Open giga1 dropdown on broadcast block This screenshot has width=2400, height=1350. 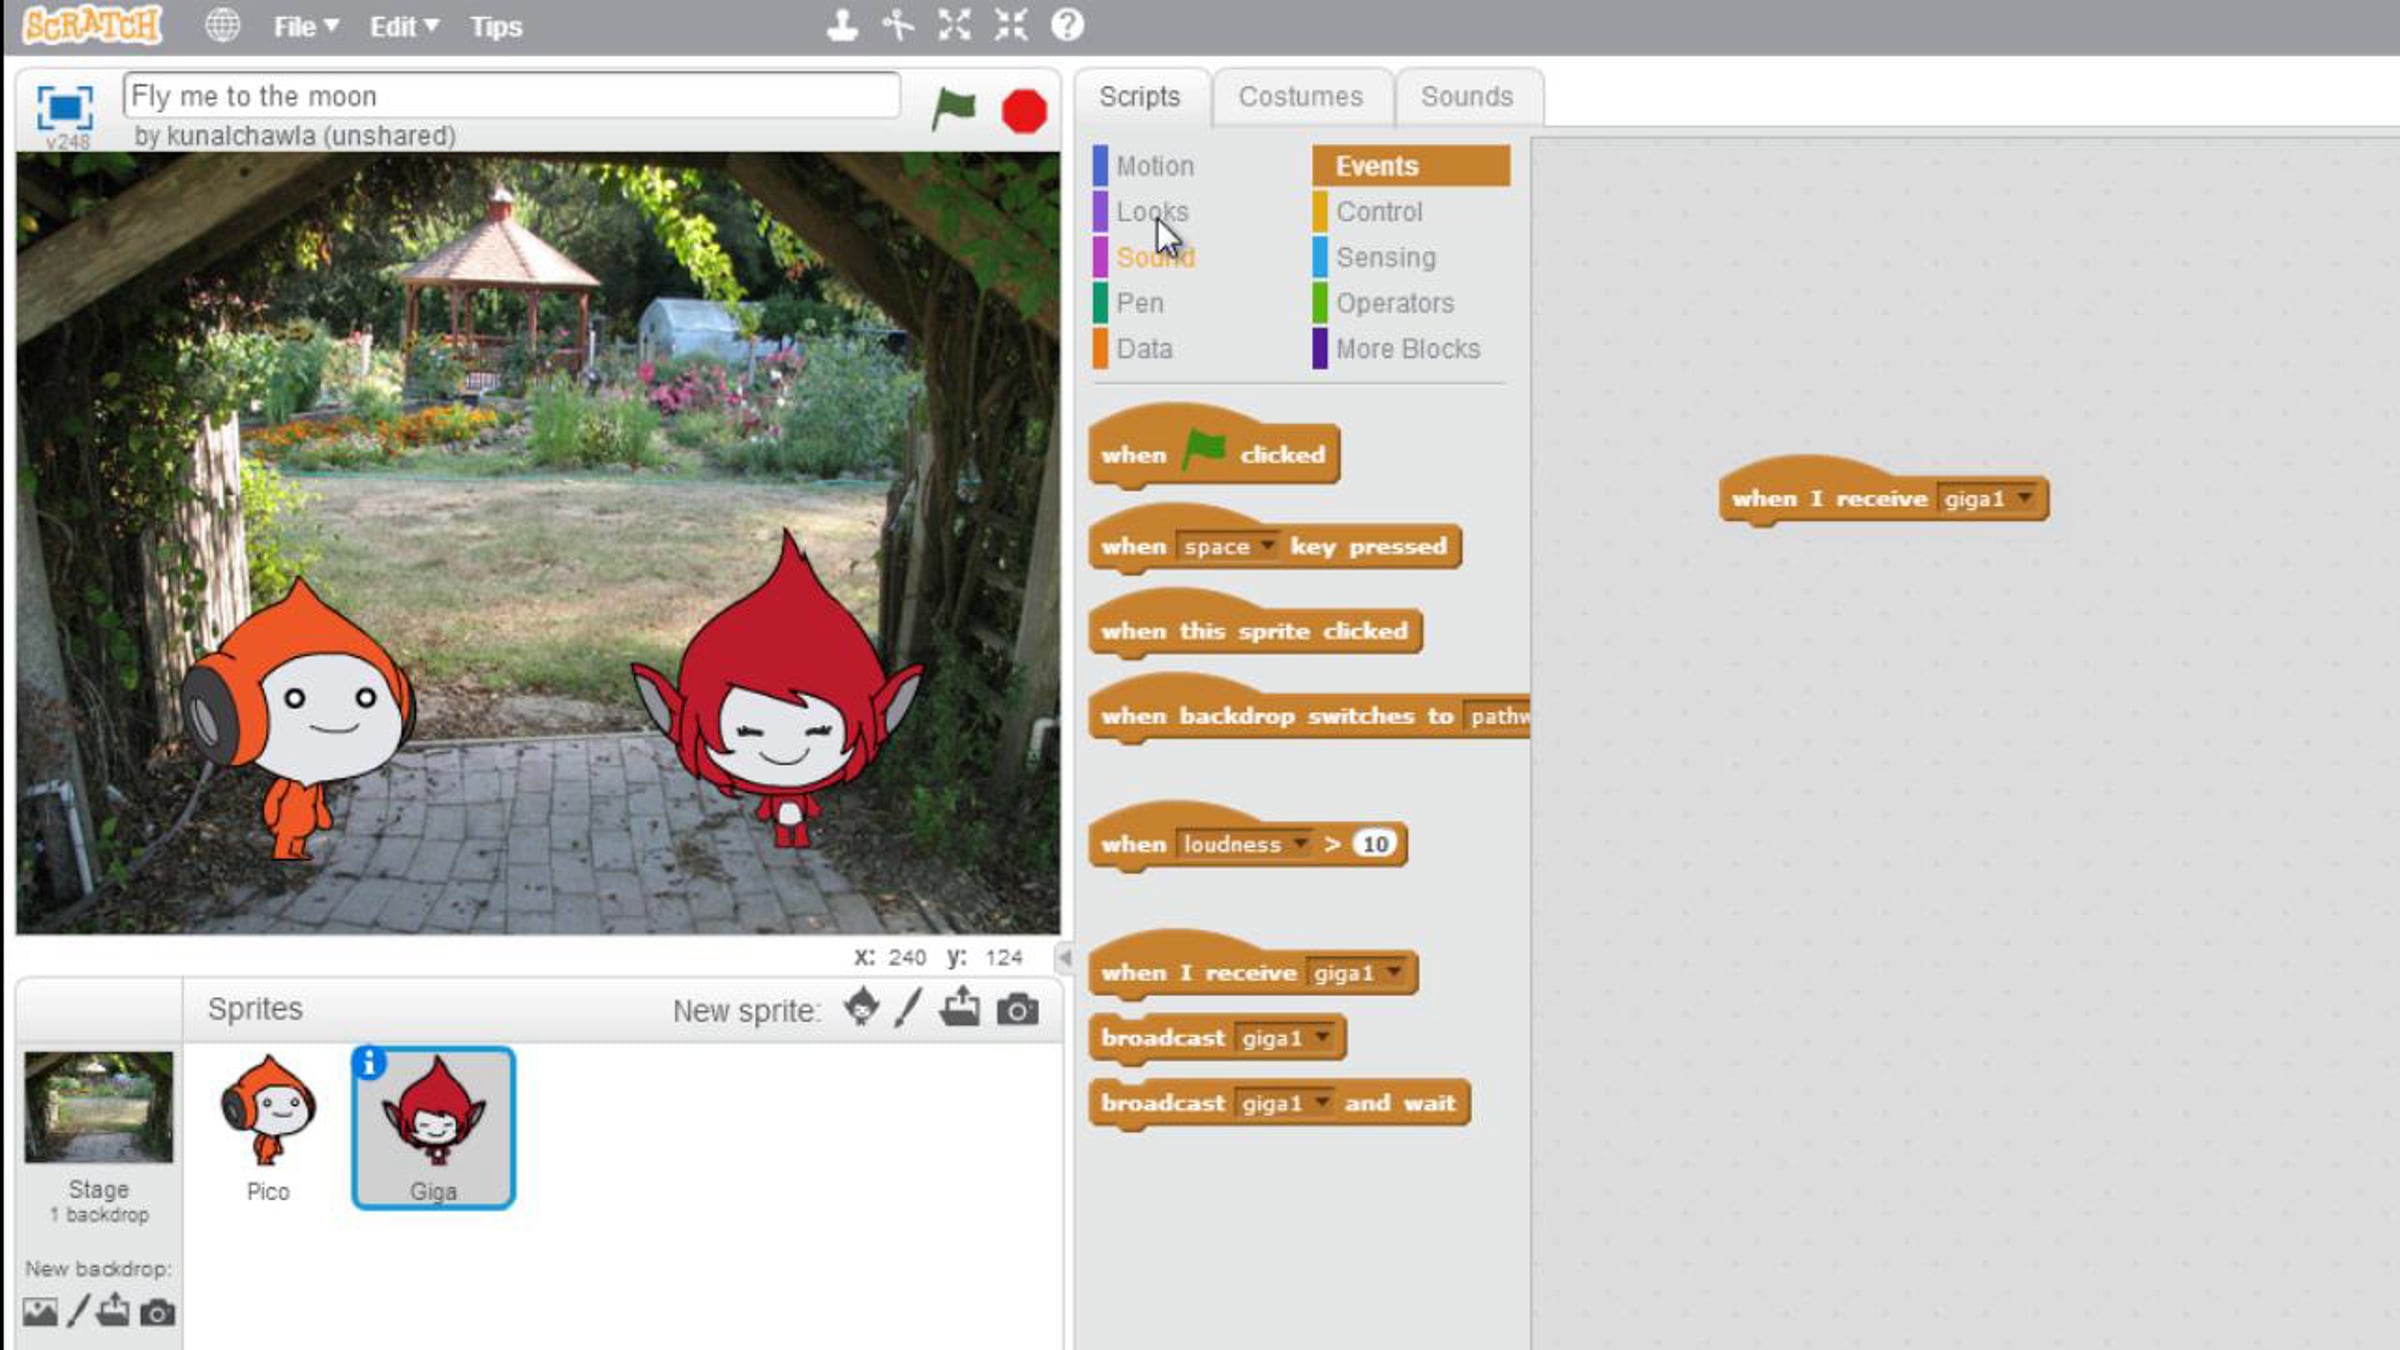coord(1286,1038)
